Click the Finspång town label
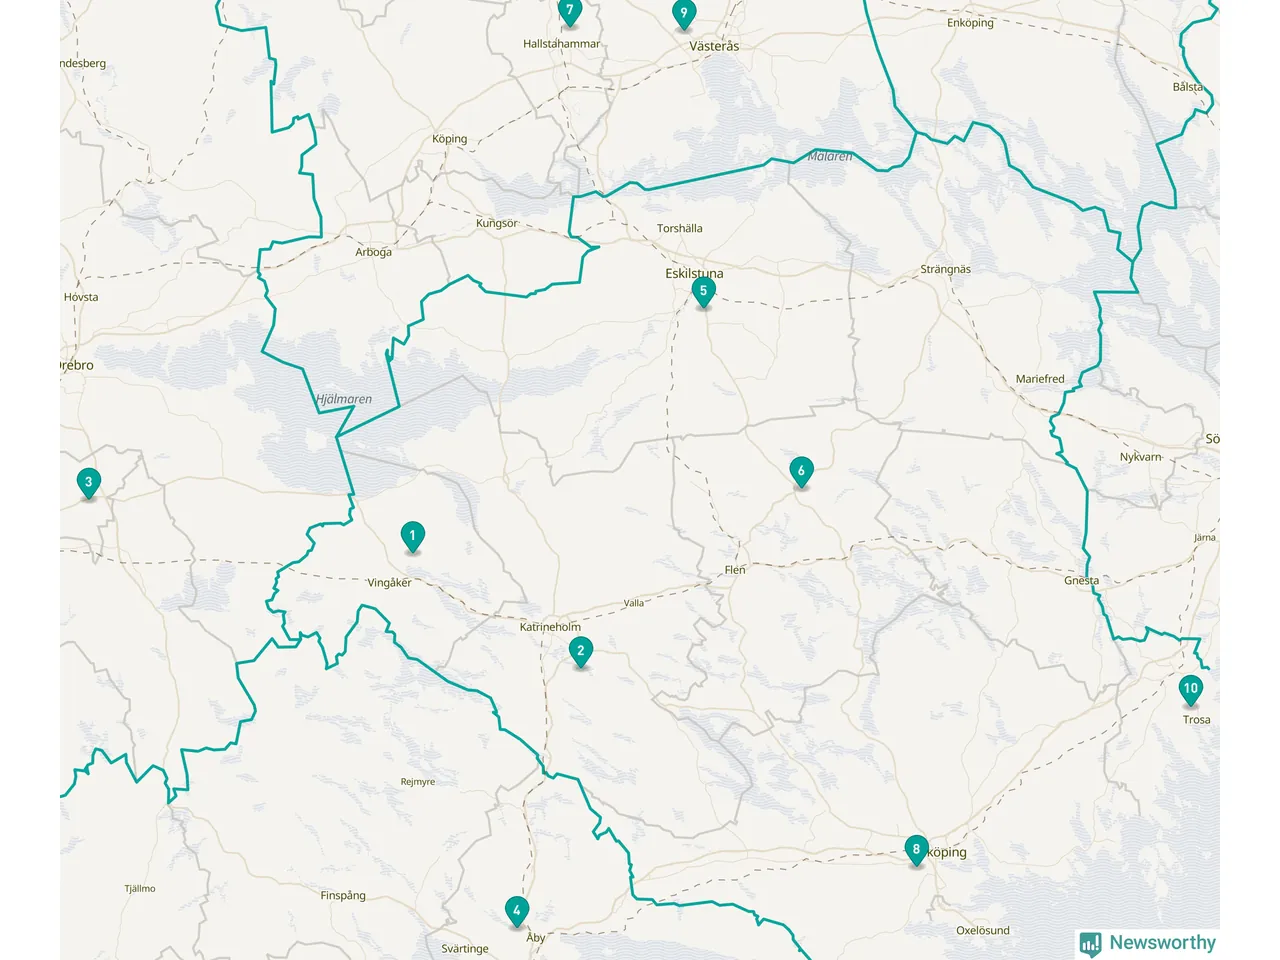Screen dimensions: 1280x960 click(343, 895)
